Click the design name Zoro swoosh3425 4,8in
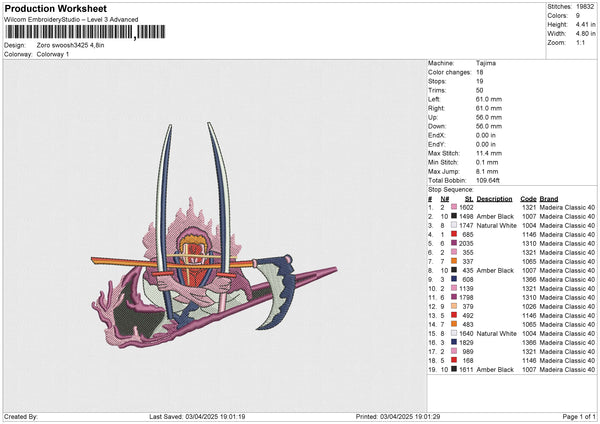 (x=70, y=45)
